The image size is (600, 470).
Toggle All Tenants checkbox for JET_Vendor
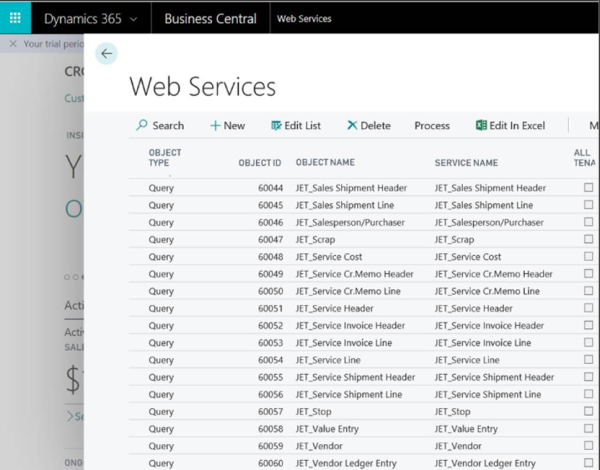click(589, 446)
